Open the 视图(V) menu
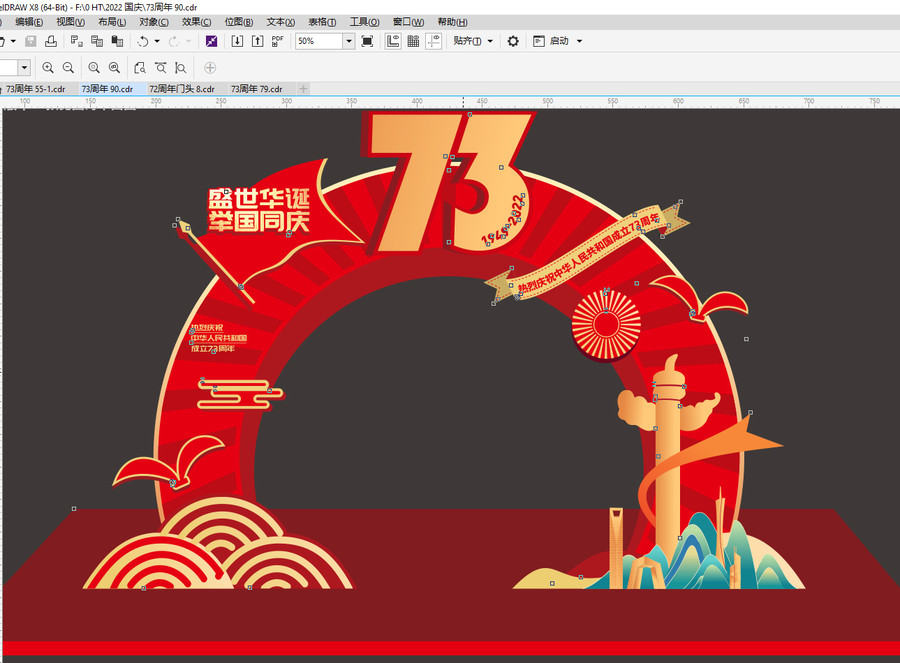The height and width of the screenshot is (663, 900). coord(70,22)
